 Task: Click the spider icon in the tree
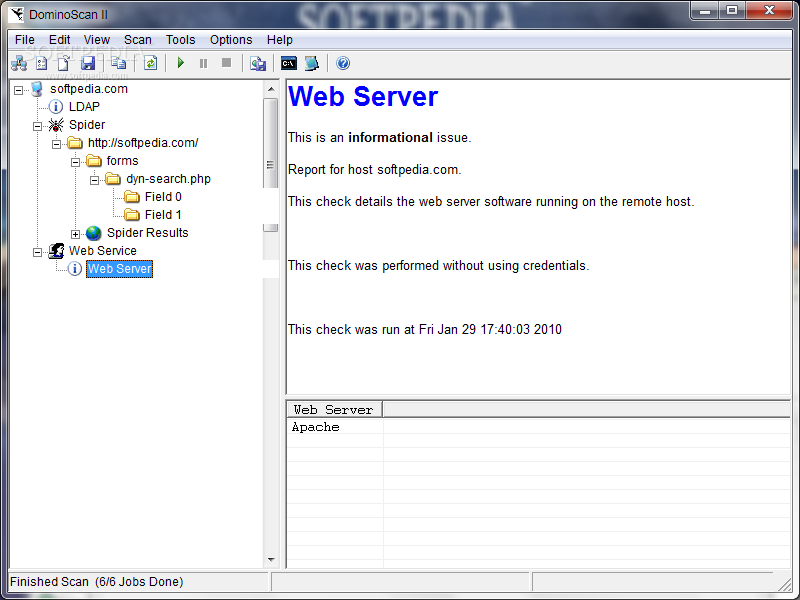click(56, 124)
